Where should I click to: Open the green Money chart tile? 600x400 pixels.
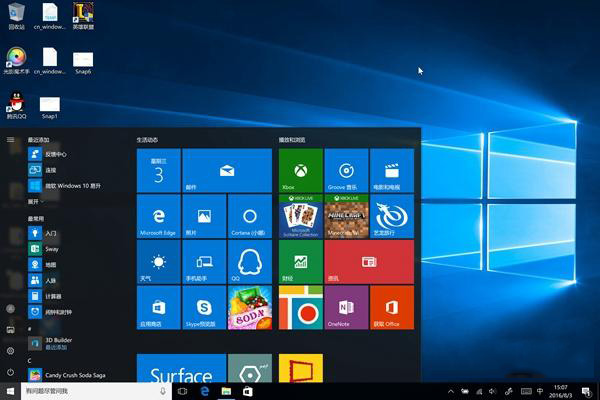point(301,262)
